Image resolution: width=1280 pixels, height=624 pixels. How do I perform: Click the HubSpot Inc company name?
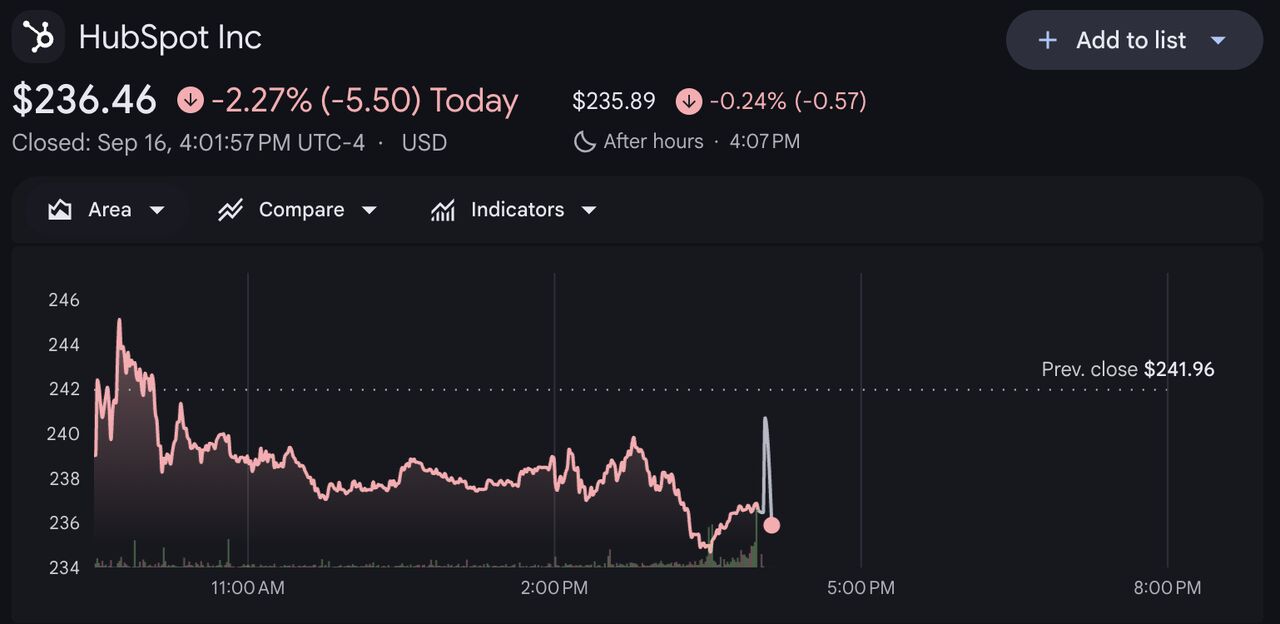coord(170,38)
